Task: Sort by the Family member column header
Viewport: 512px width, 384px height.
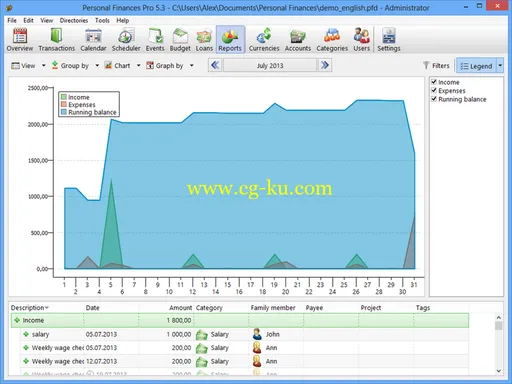Action: coord(276,308)
